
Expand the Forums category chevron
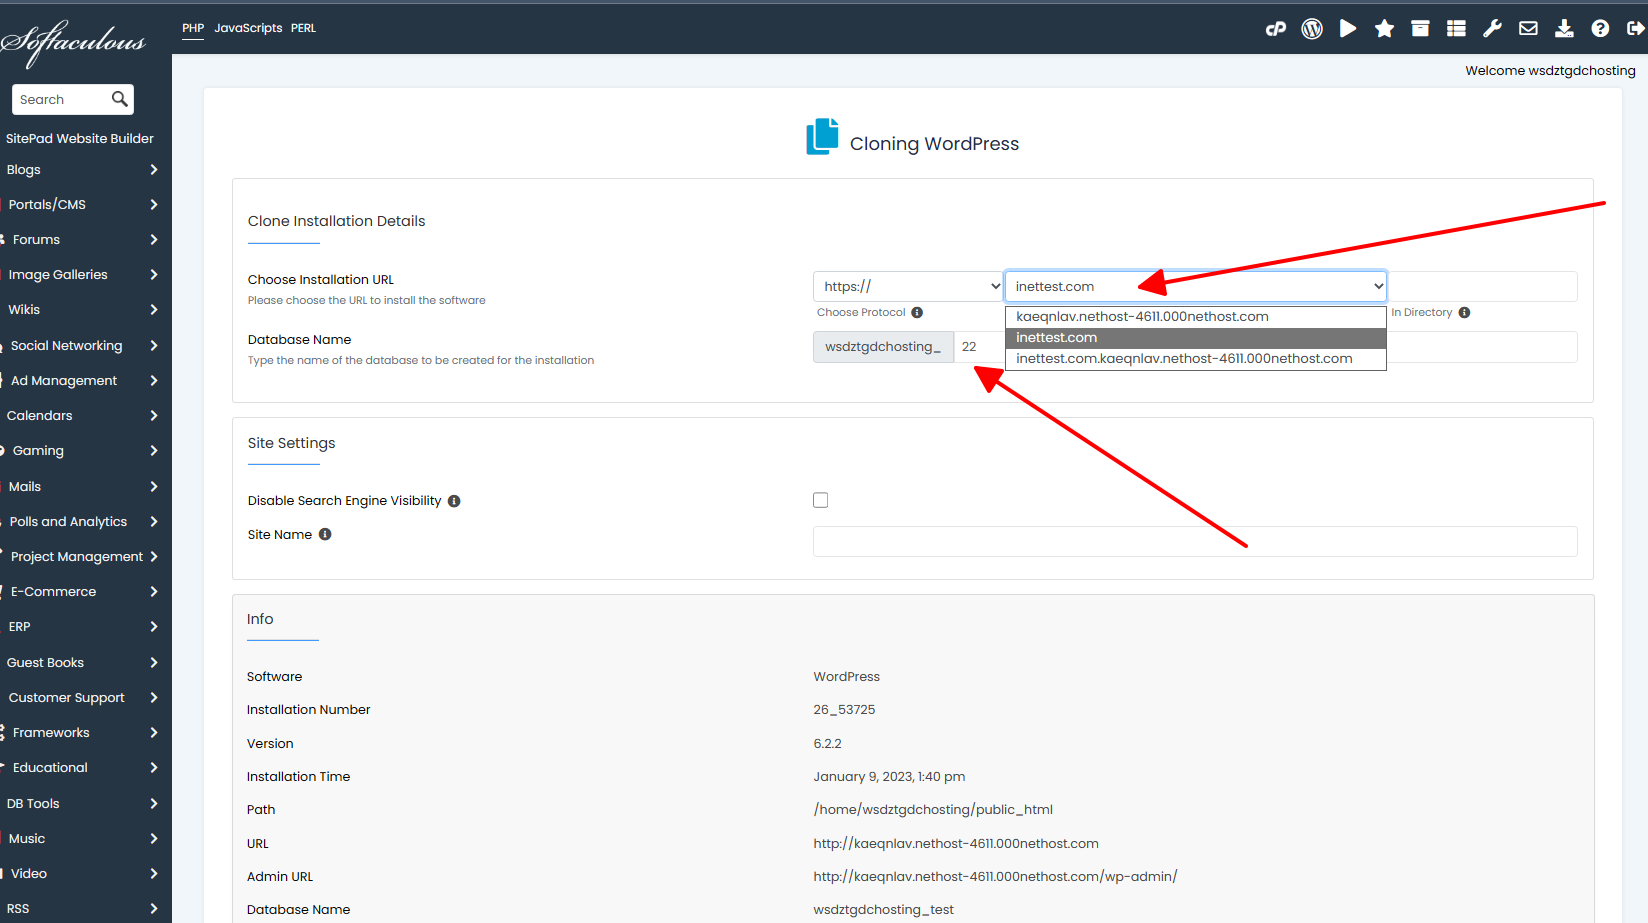pyautogui.click(x=154, y=240)
